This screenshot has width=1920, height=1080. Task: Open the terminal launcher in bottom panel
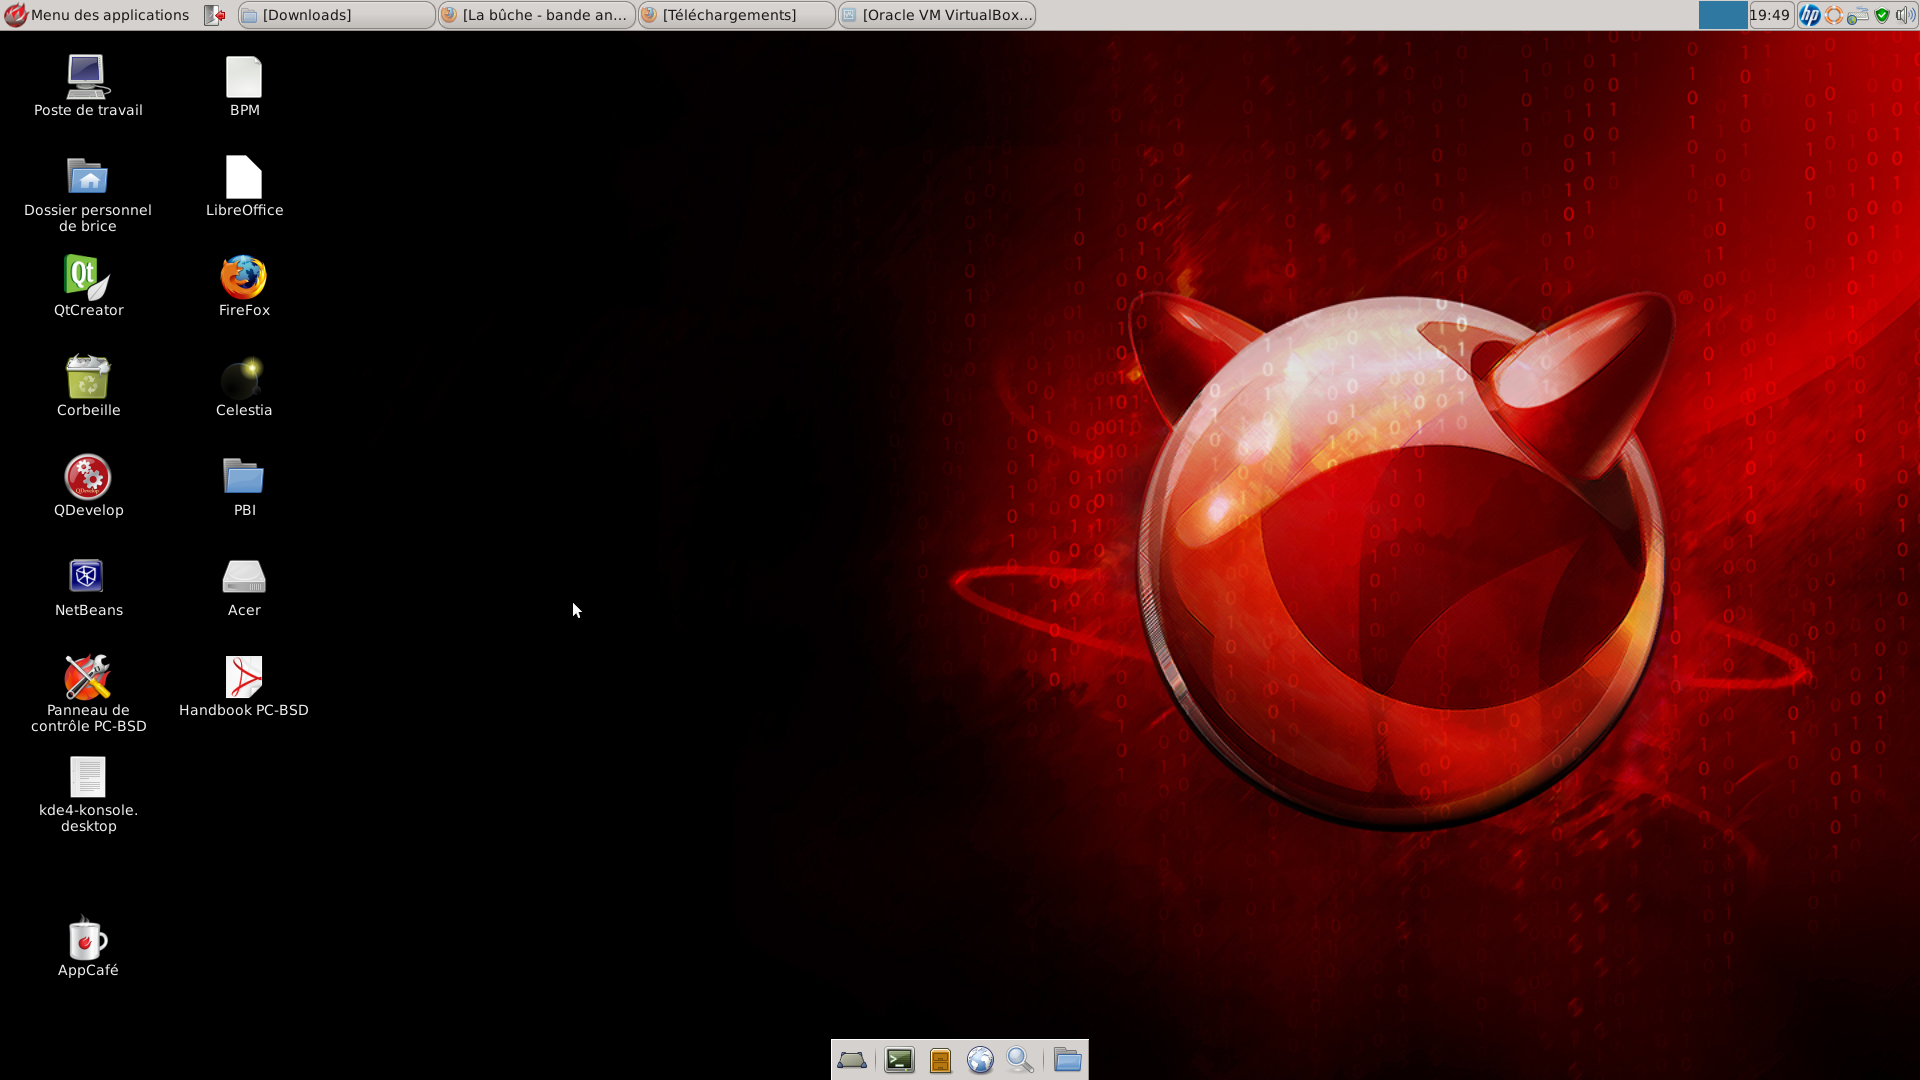pos(899,1060)
